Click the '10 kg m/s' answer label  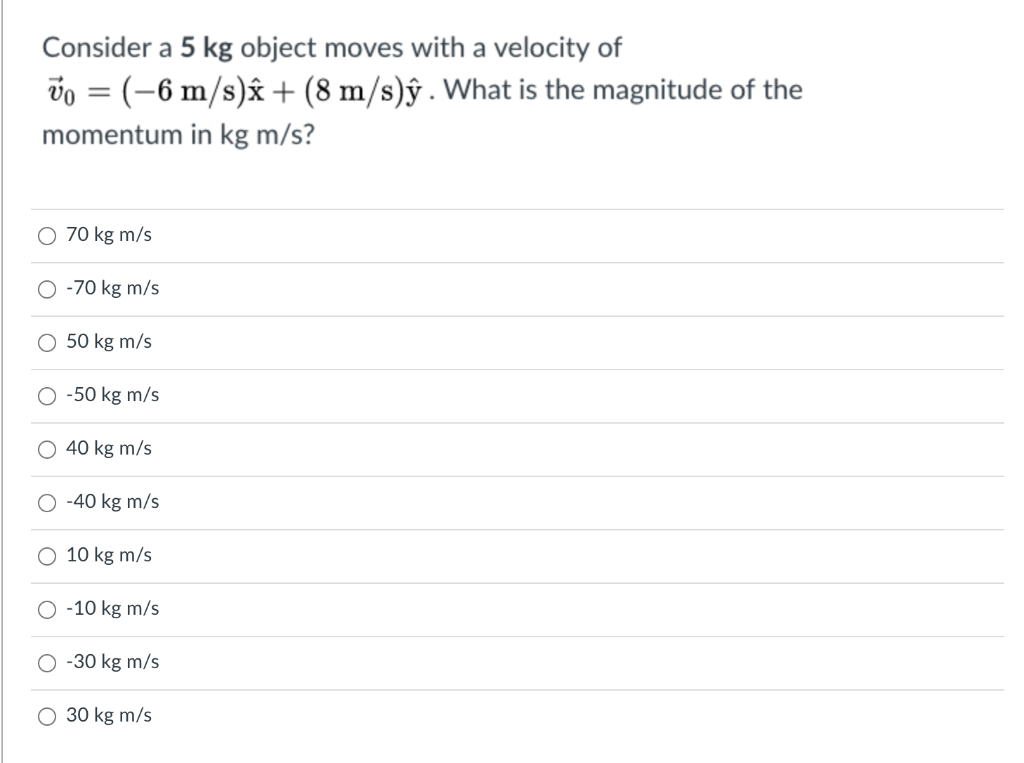coord(109,555)
